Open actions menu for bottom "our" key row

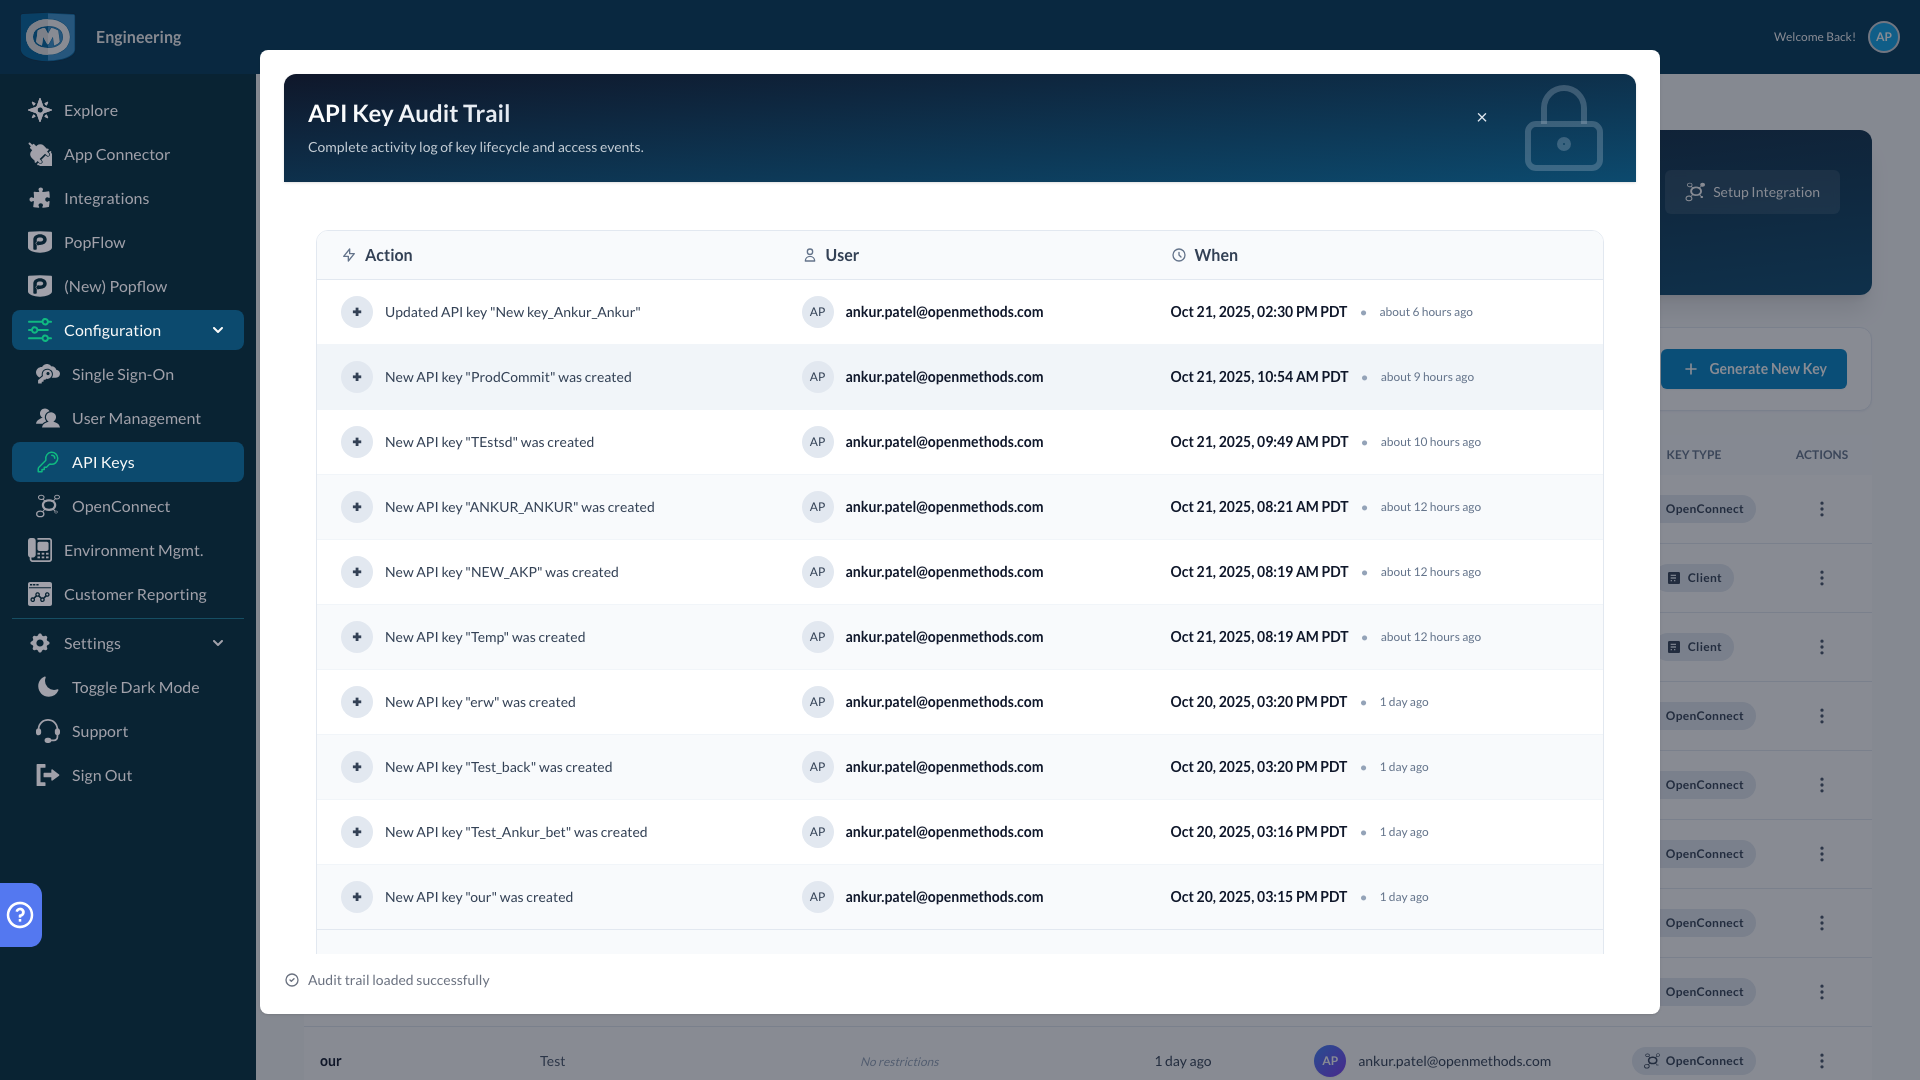1822,1061
